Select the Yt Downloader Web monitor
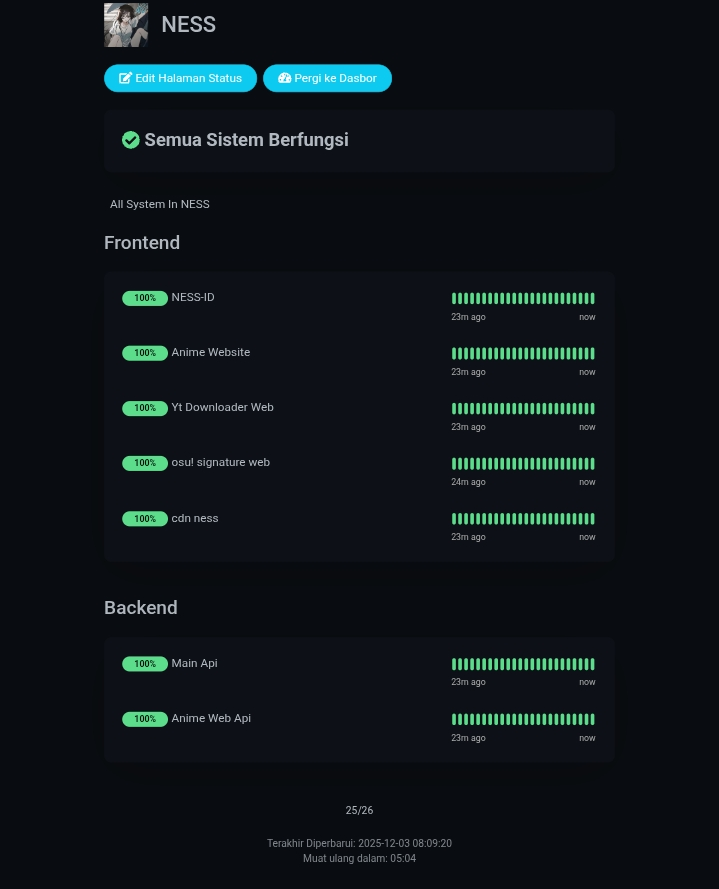The width and height of the screenshot is (719, 889). [x=222, y=407]
